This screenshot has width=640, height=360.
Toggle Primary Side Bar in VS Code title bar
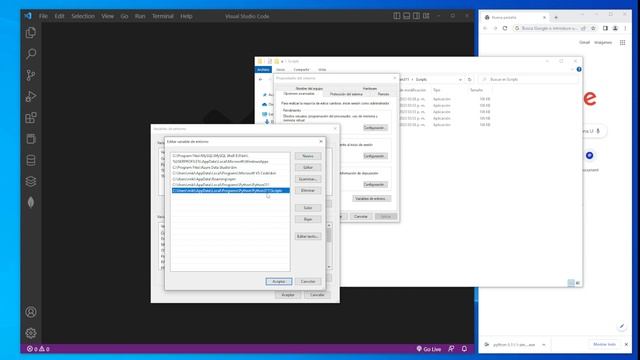[397, 16]
